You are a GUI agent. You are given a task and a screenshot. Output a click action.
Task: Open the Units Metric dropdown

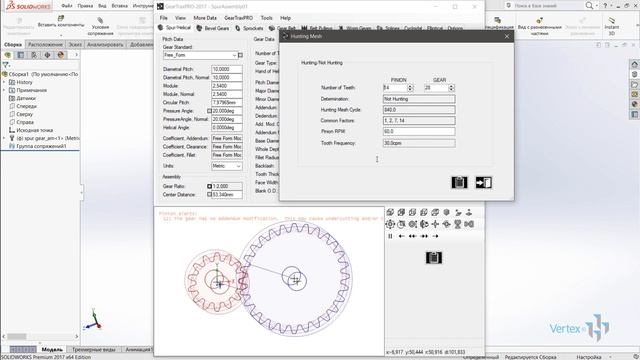coord(227,166)
